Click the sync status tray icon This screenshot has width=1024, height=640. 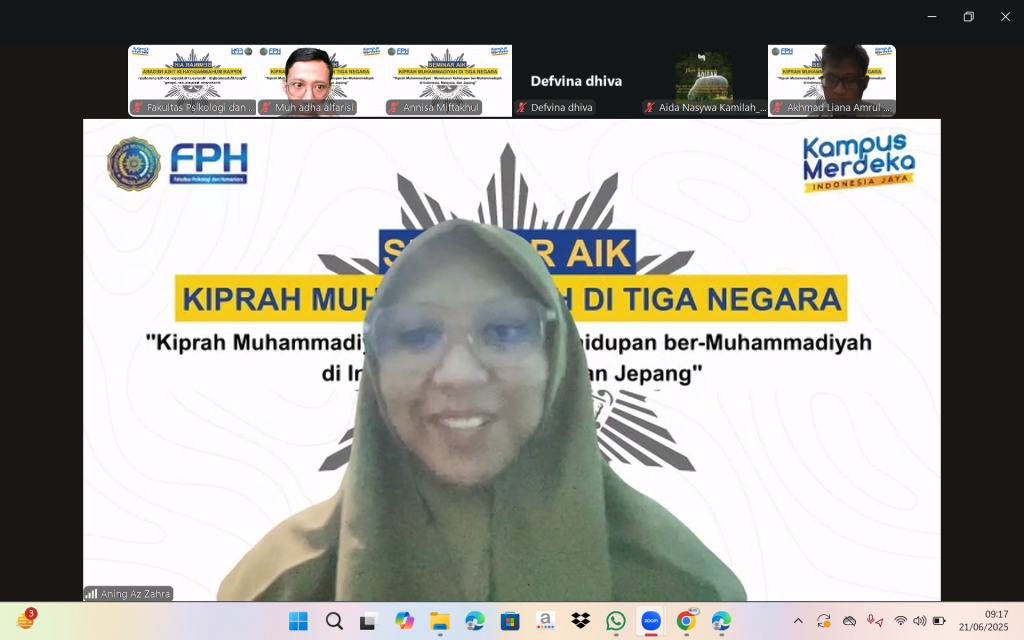824,621
